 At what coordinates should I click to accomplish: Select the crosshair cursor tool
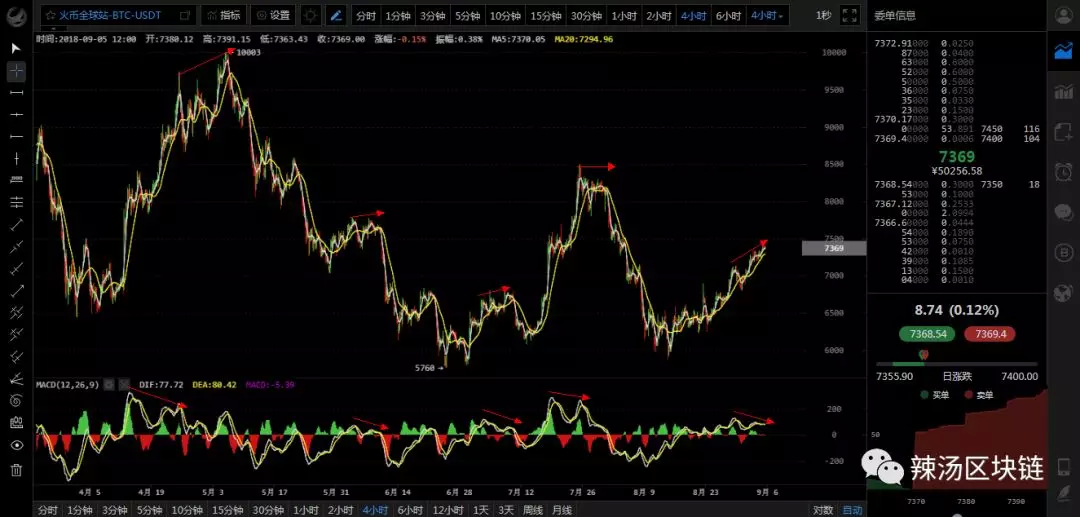pos(17,70)
